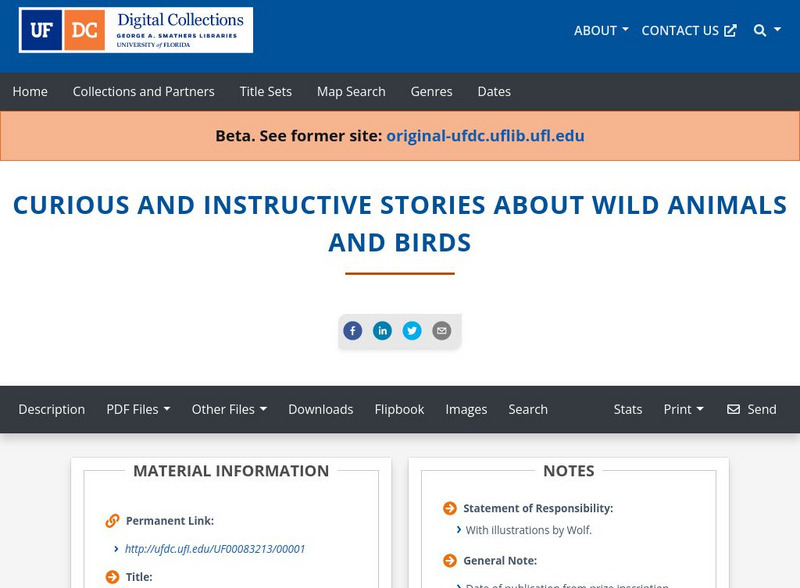Image resolution: width=800 pixels, height=588 pixels.
Task: Open the ufdc.ufl.edu permanent link URL
Action: 216,548
